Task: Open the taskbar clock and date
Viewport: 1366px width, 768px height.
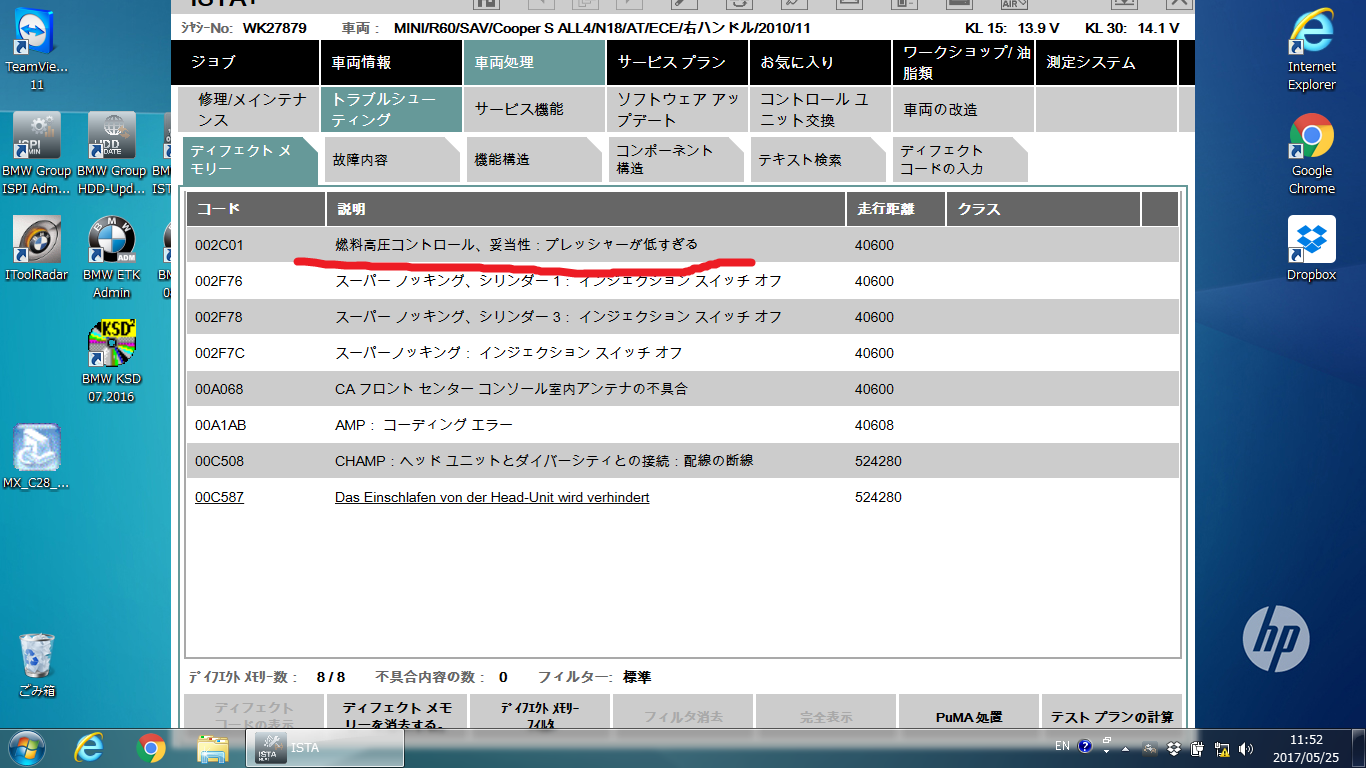Action: pos(1306,748)
